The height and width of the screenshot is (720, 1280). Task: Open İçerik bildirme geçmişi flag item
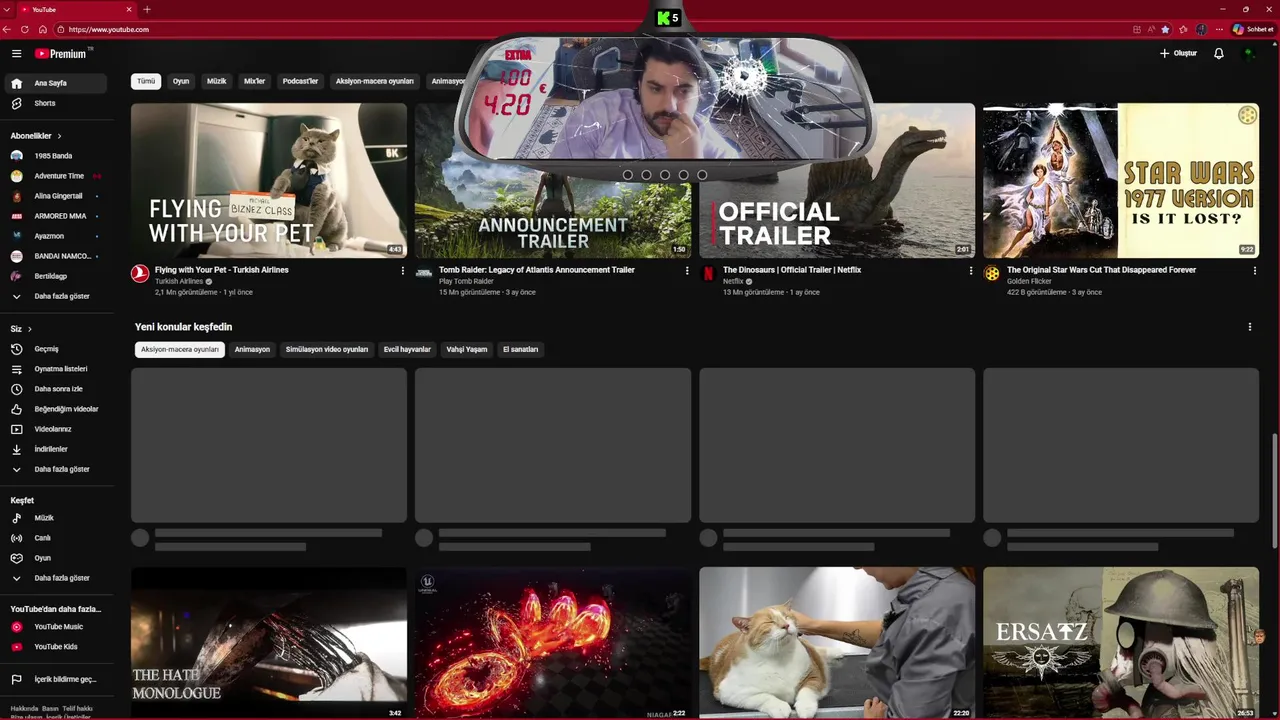click(x=55, y=679)
